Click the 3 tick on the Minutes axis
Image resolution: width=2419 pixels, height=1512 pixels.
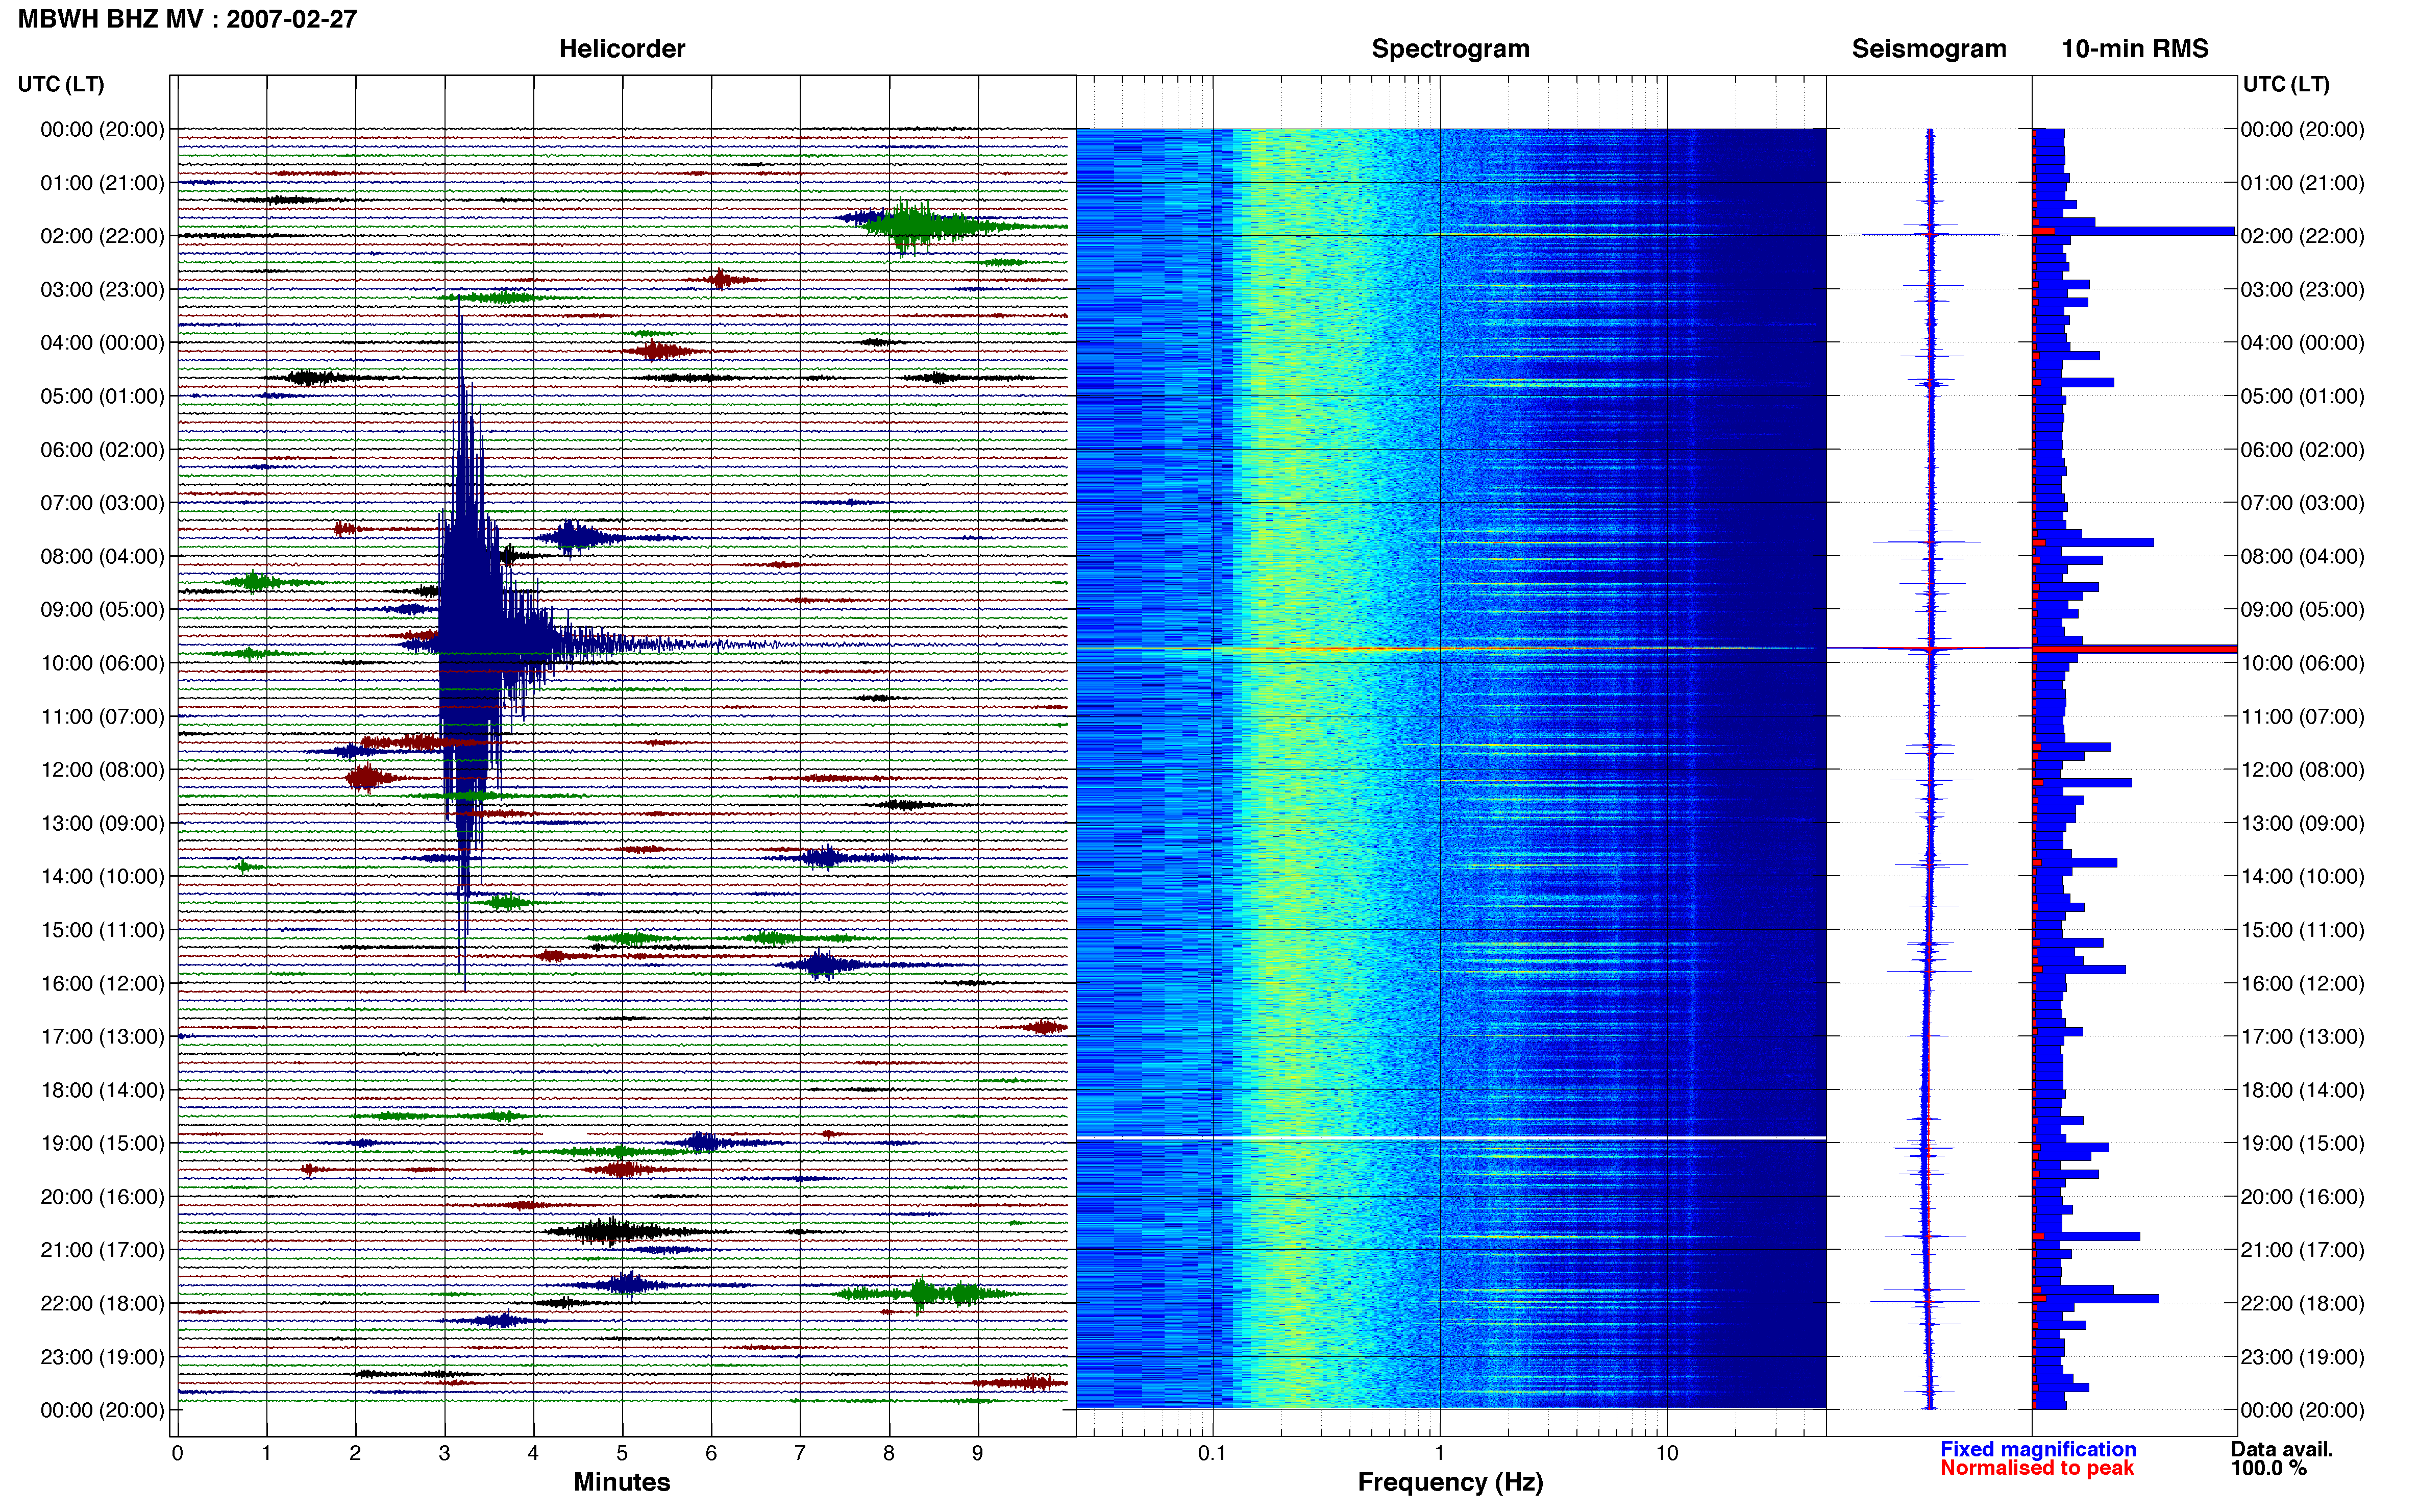(444, 1453)
